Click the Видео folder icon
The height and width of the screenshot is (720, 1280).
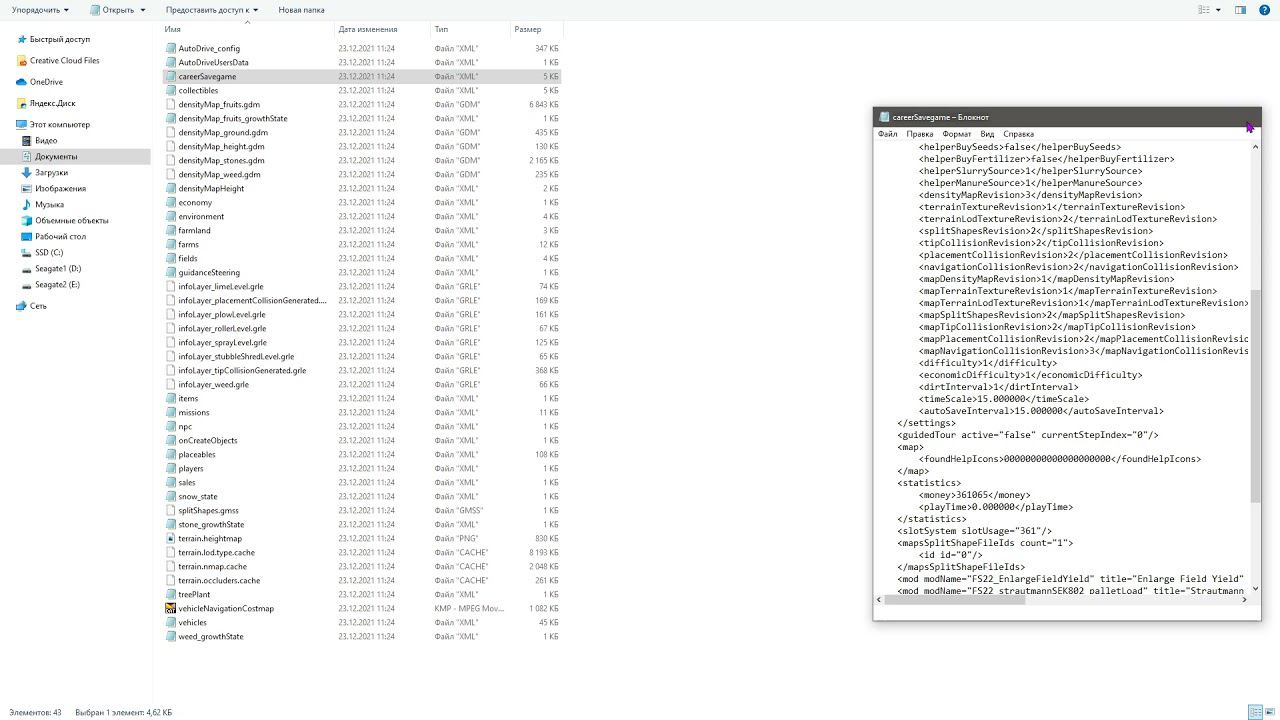(27, 140)
